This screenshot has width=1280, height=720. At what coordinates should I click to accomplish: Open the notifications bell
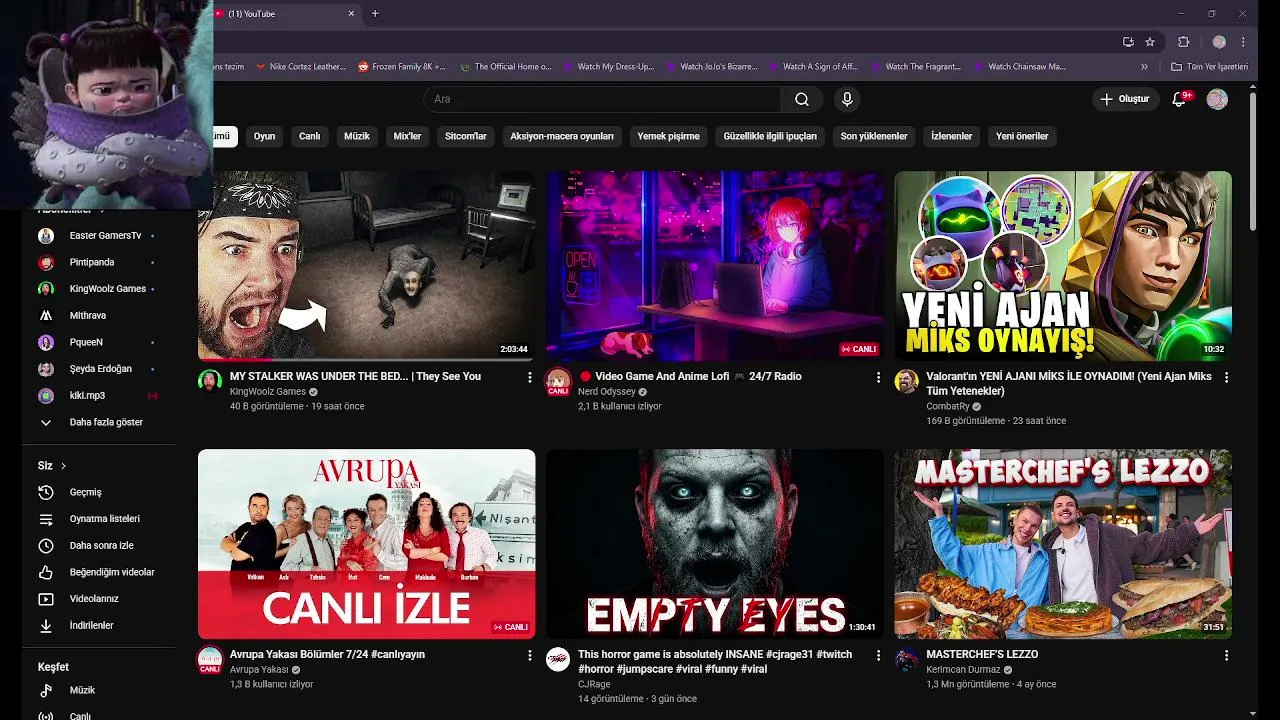1179,99
